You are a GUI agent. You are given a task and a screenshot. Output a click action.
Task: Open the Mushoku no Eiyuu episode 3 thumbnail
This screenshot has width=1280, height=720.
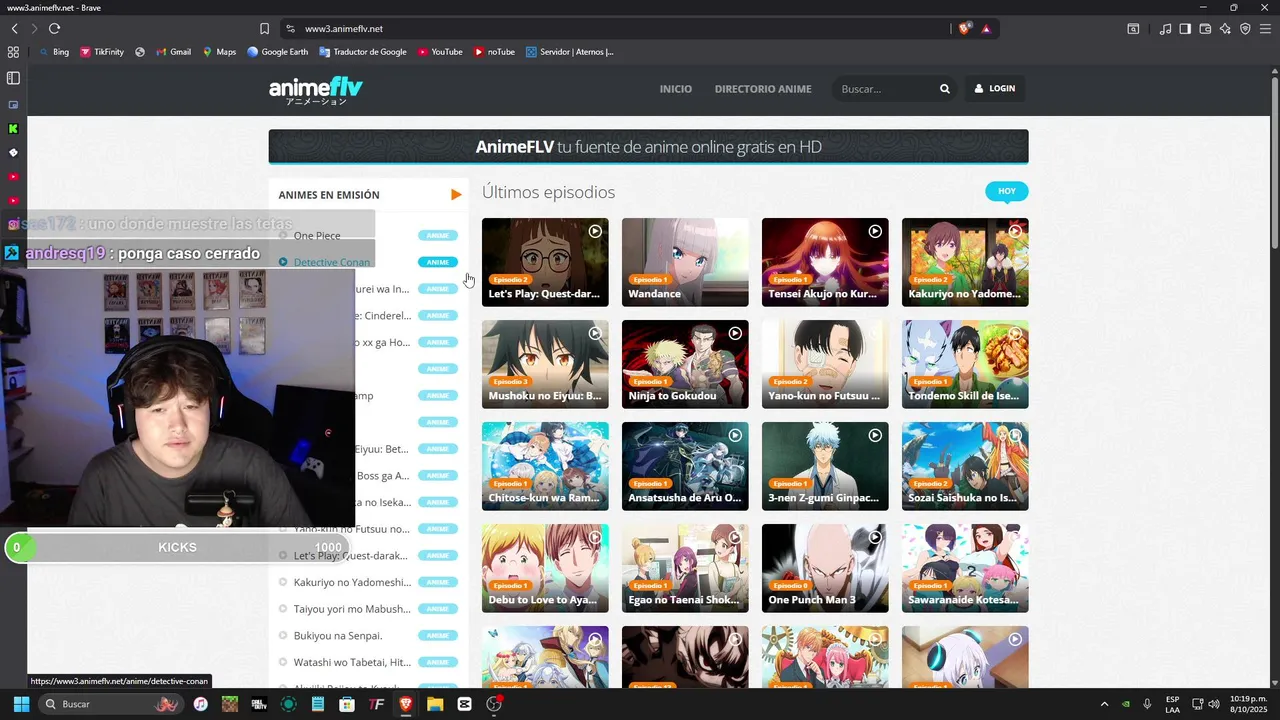tap(545, 364)
